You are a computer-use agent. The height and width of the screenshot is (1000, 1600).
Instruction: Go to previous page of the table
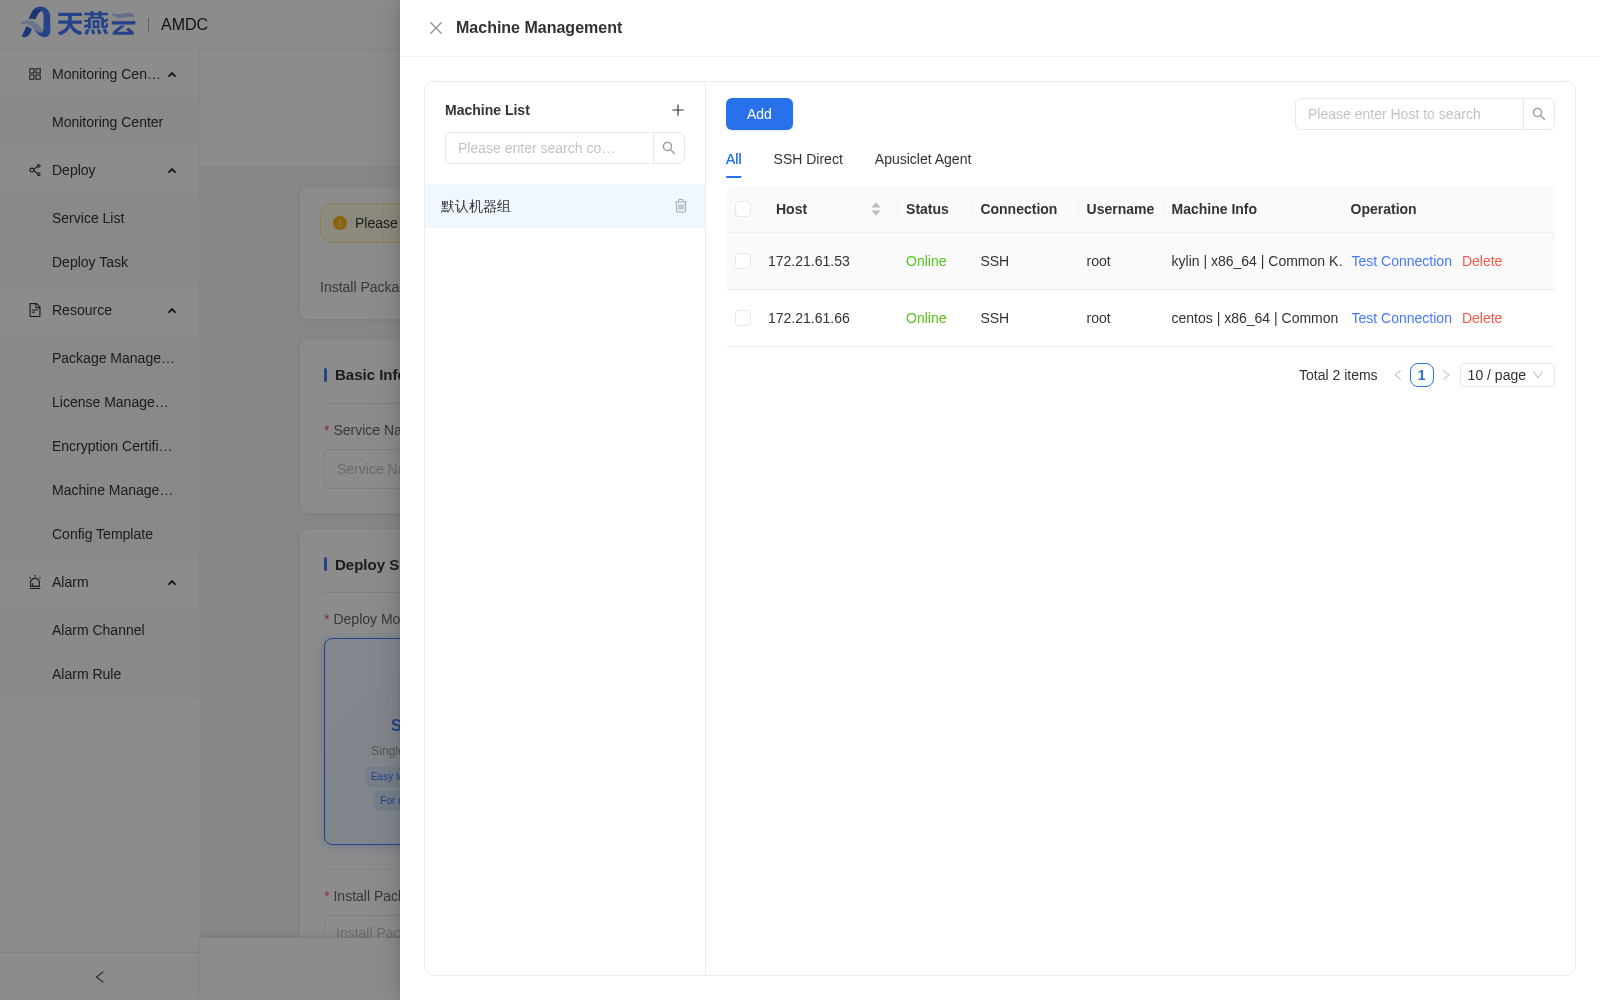click(x=1398, y=375)
